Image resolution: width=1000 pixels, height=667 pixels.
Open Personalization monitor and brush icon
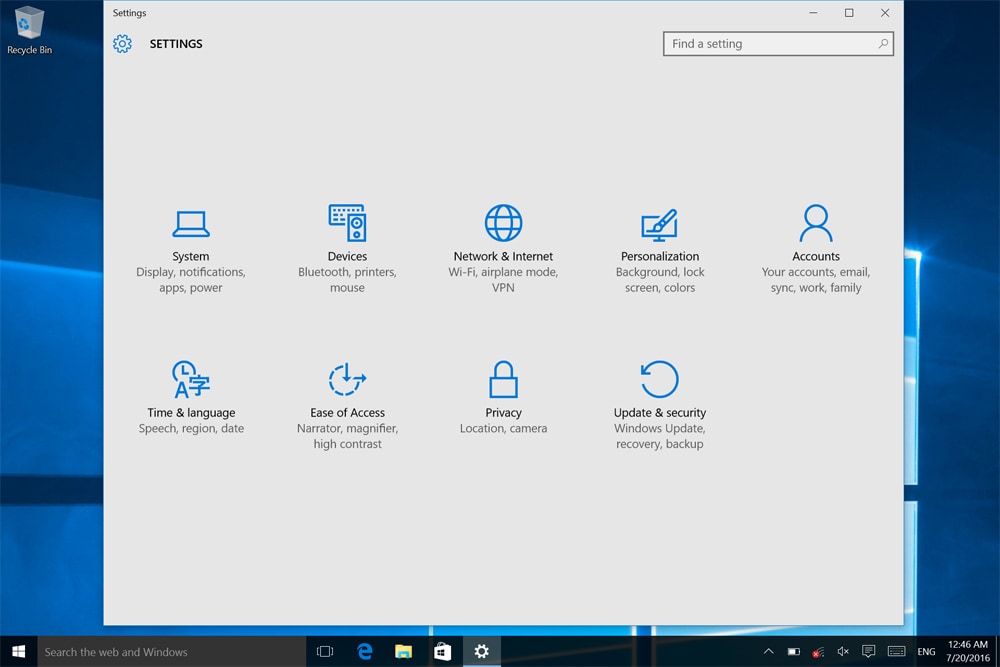pyautogui.click(x=659, y=224)
